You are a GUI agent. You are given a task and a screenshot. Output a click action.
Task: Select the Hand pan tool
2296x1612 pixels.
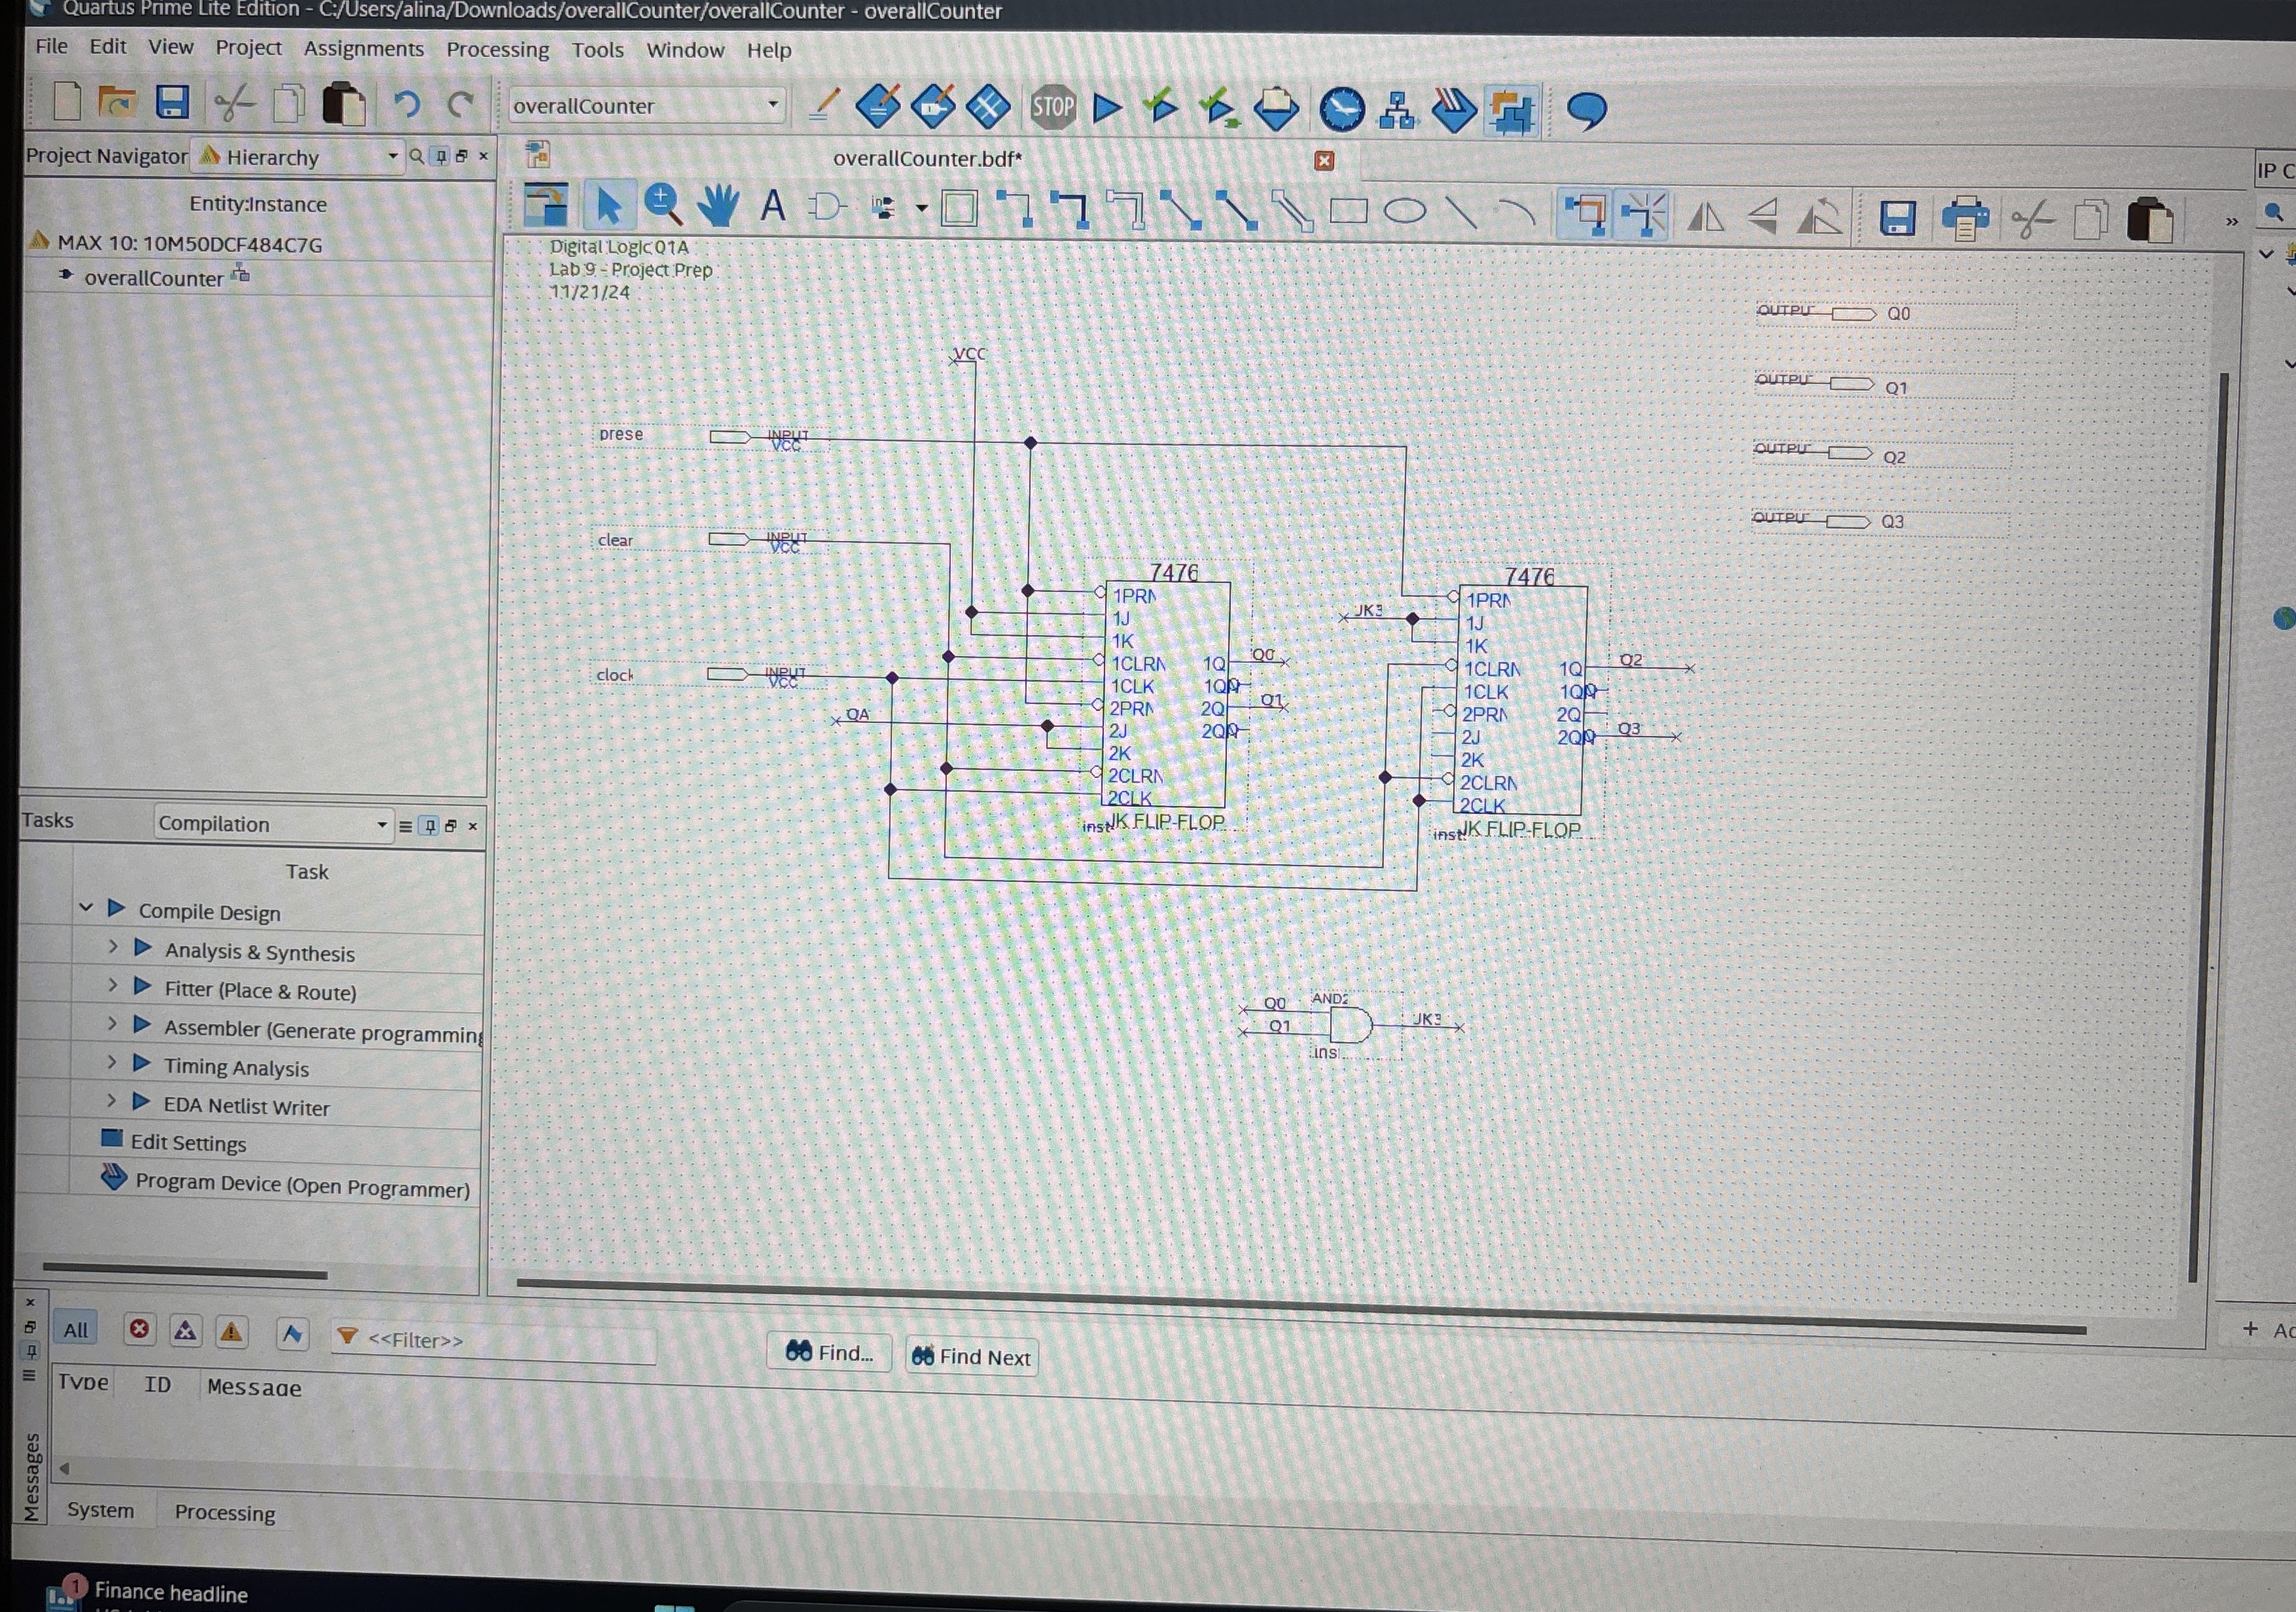pos(718,206)
